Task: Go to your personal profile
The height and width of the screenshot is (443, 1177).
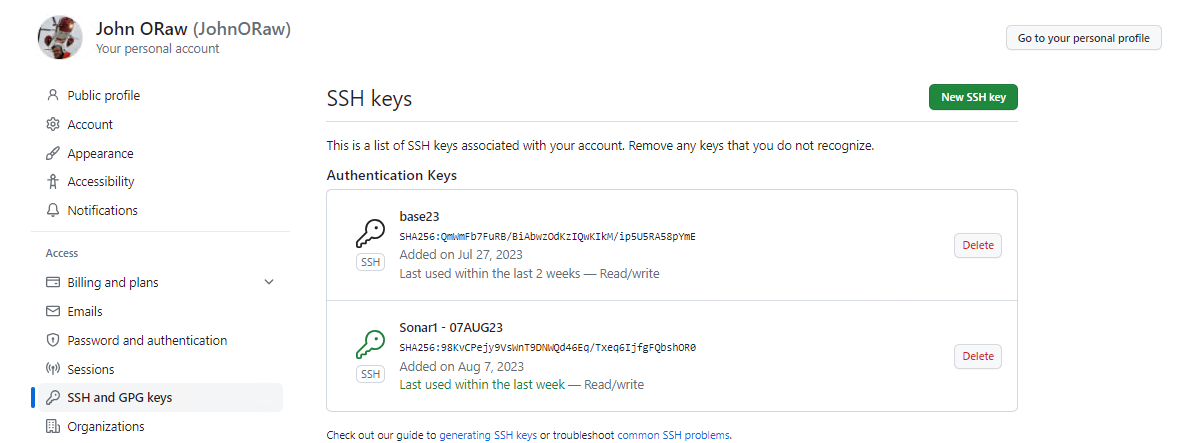Action: (1083, 38)
